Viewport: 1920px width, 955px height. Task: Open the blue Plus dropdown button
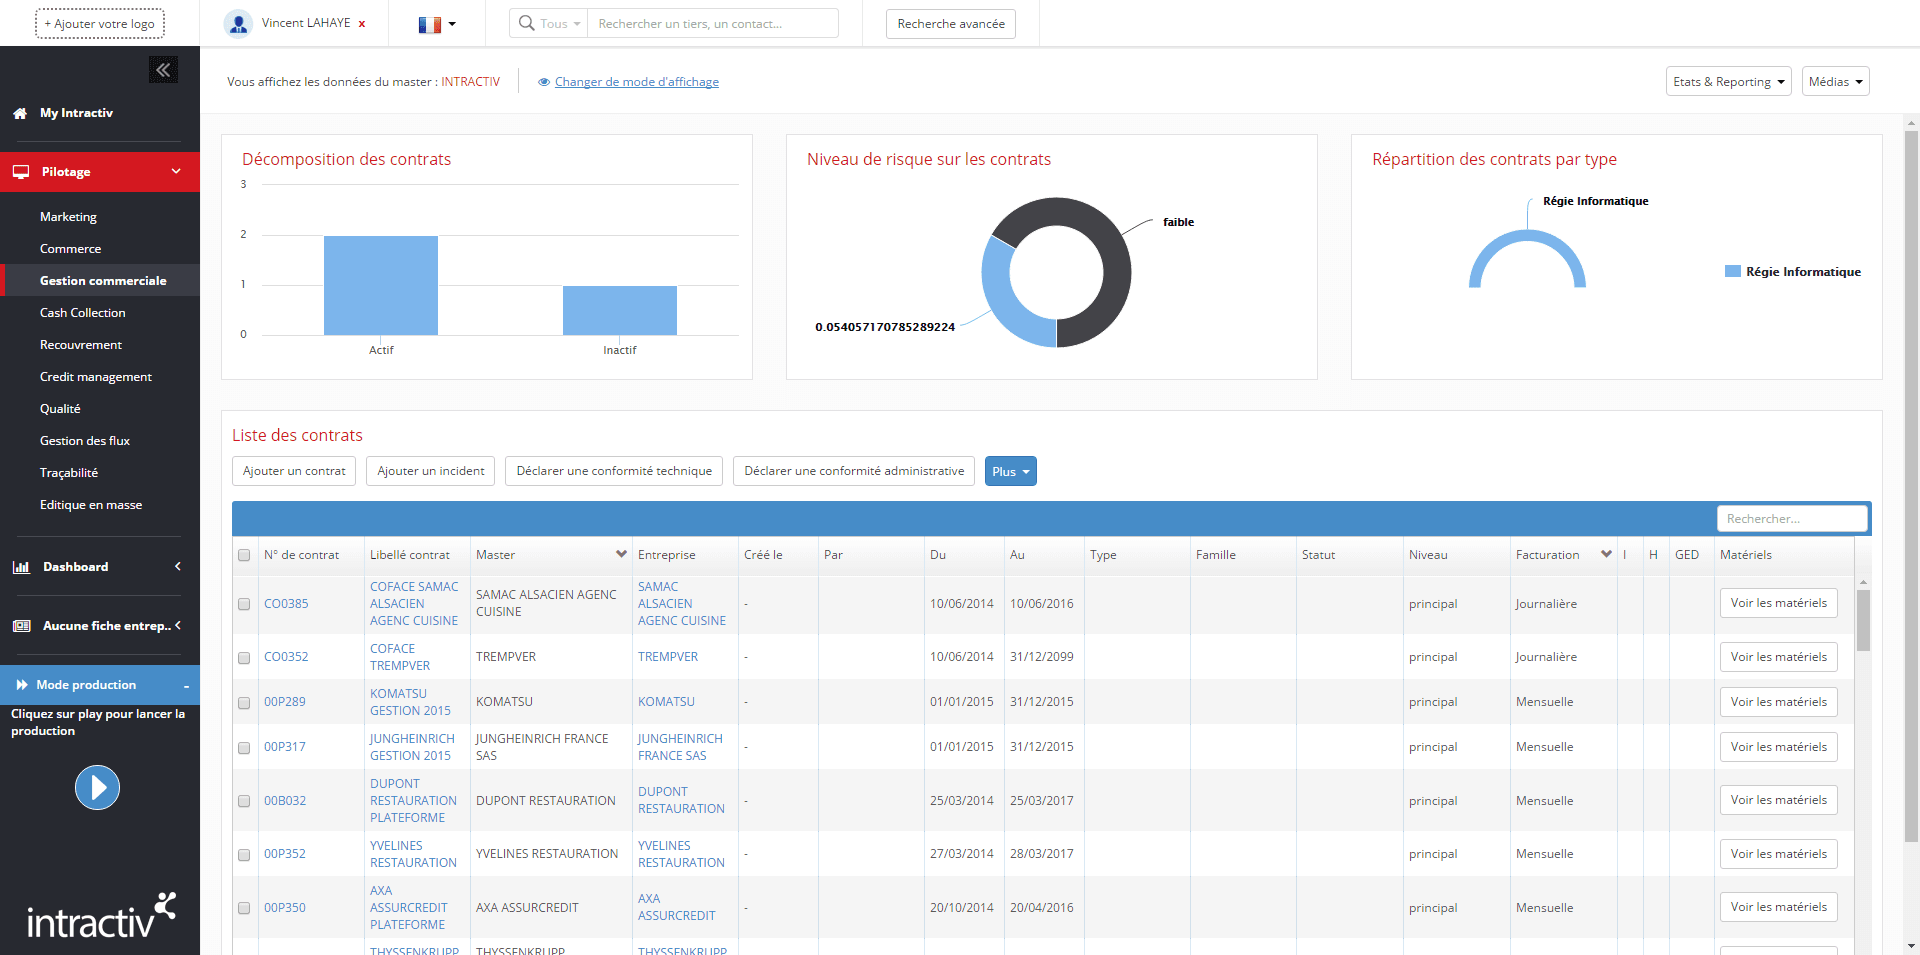pyautogui.click(x=1010, y=472)
